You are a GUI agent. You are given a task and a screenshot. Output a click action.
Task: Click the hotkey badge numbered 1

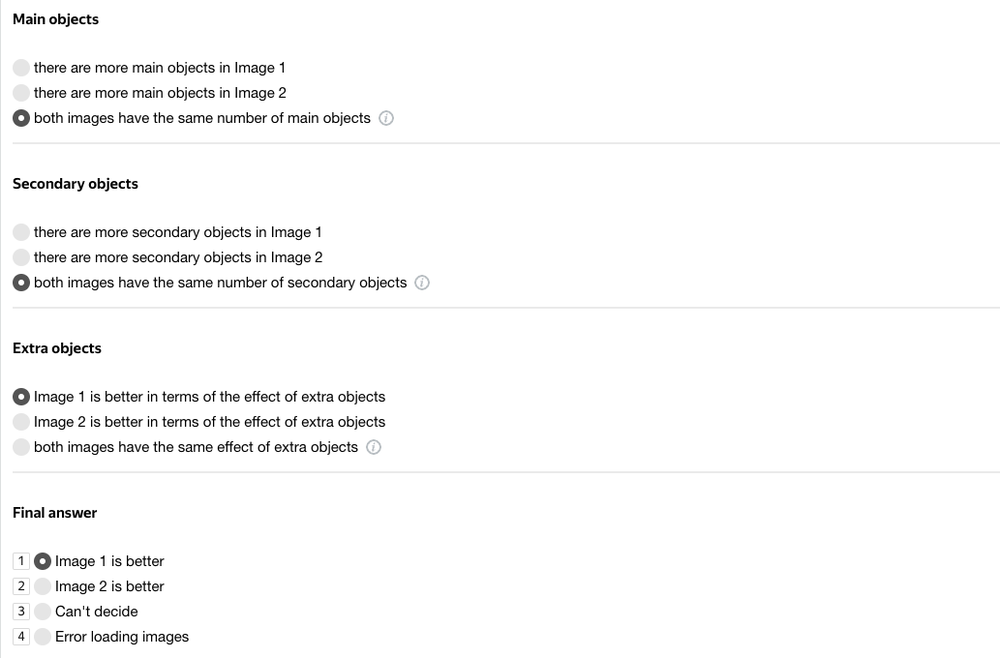click(21, 561)
